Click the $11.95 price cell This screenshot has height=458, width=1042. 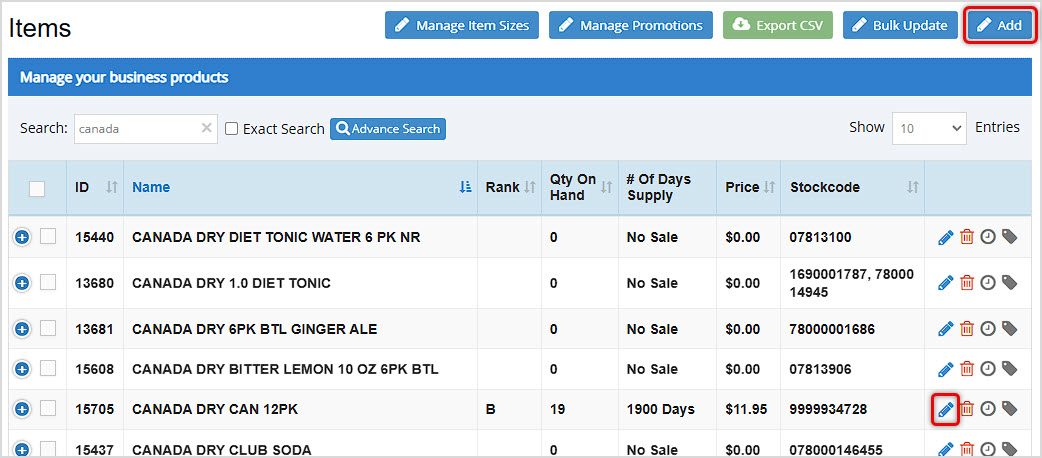coord(746,409)
